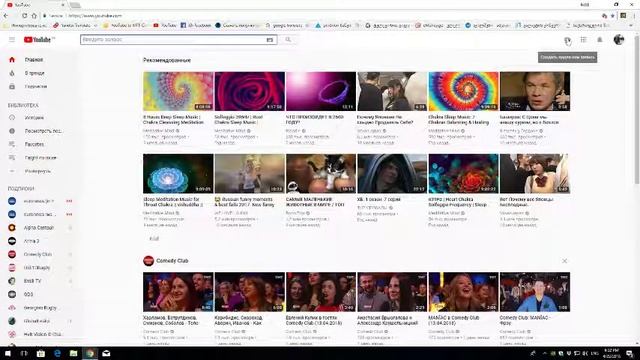Play the hooded man in car video

pyautogui.click(x=392, y=173)
